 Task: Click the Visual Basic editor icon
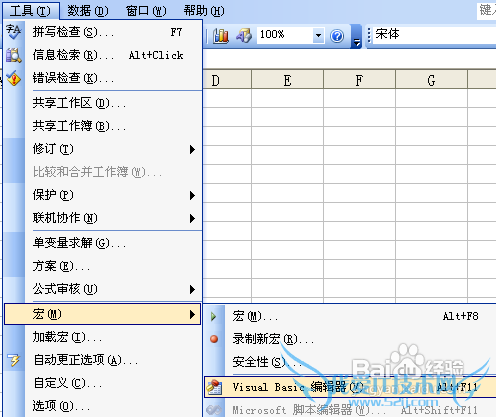[214, 387]
